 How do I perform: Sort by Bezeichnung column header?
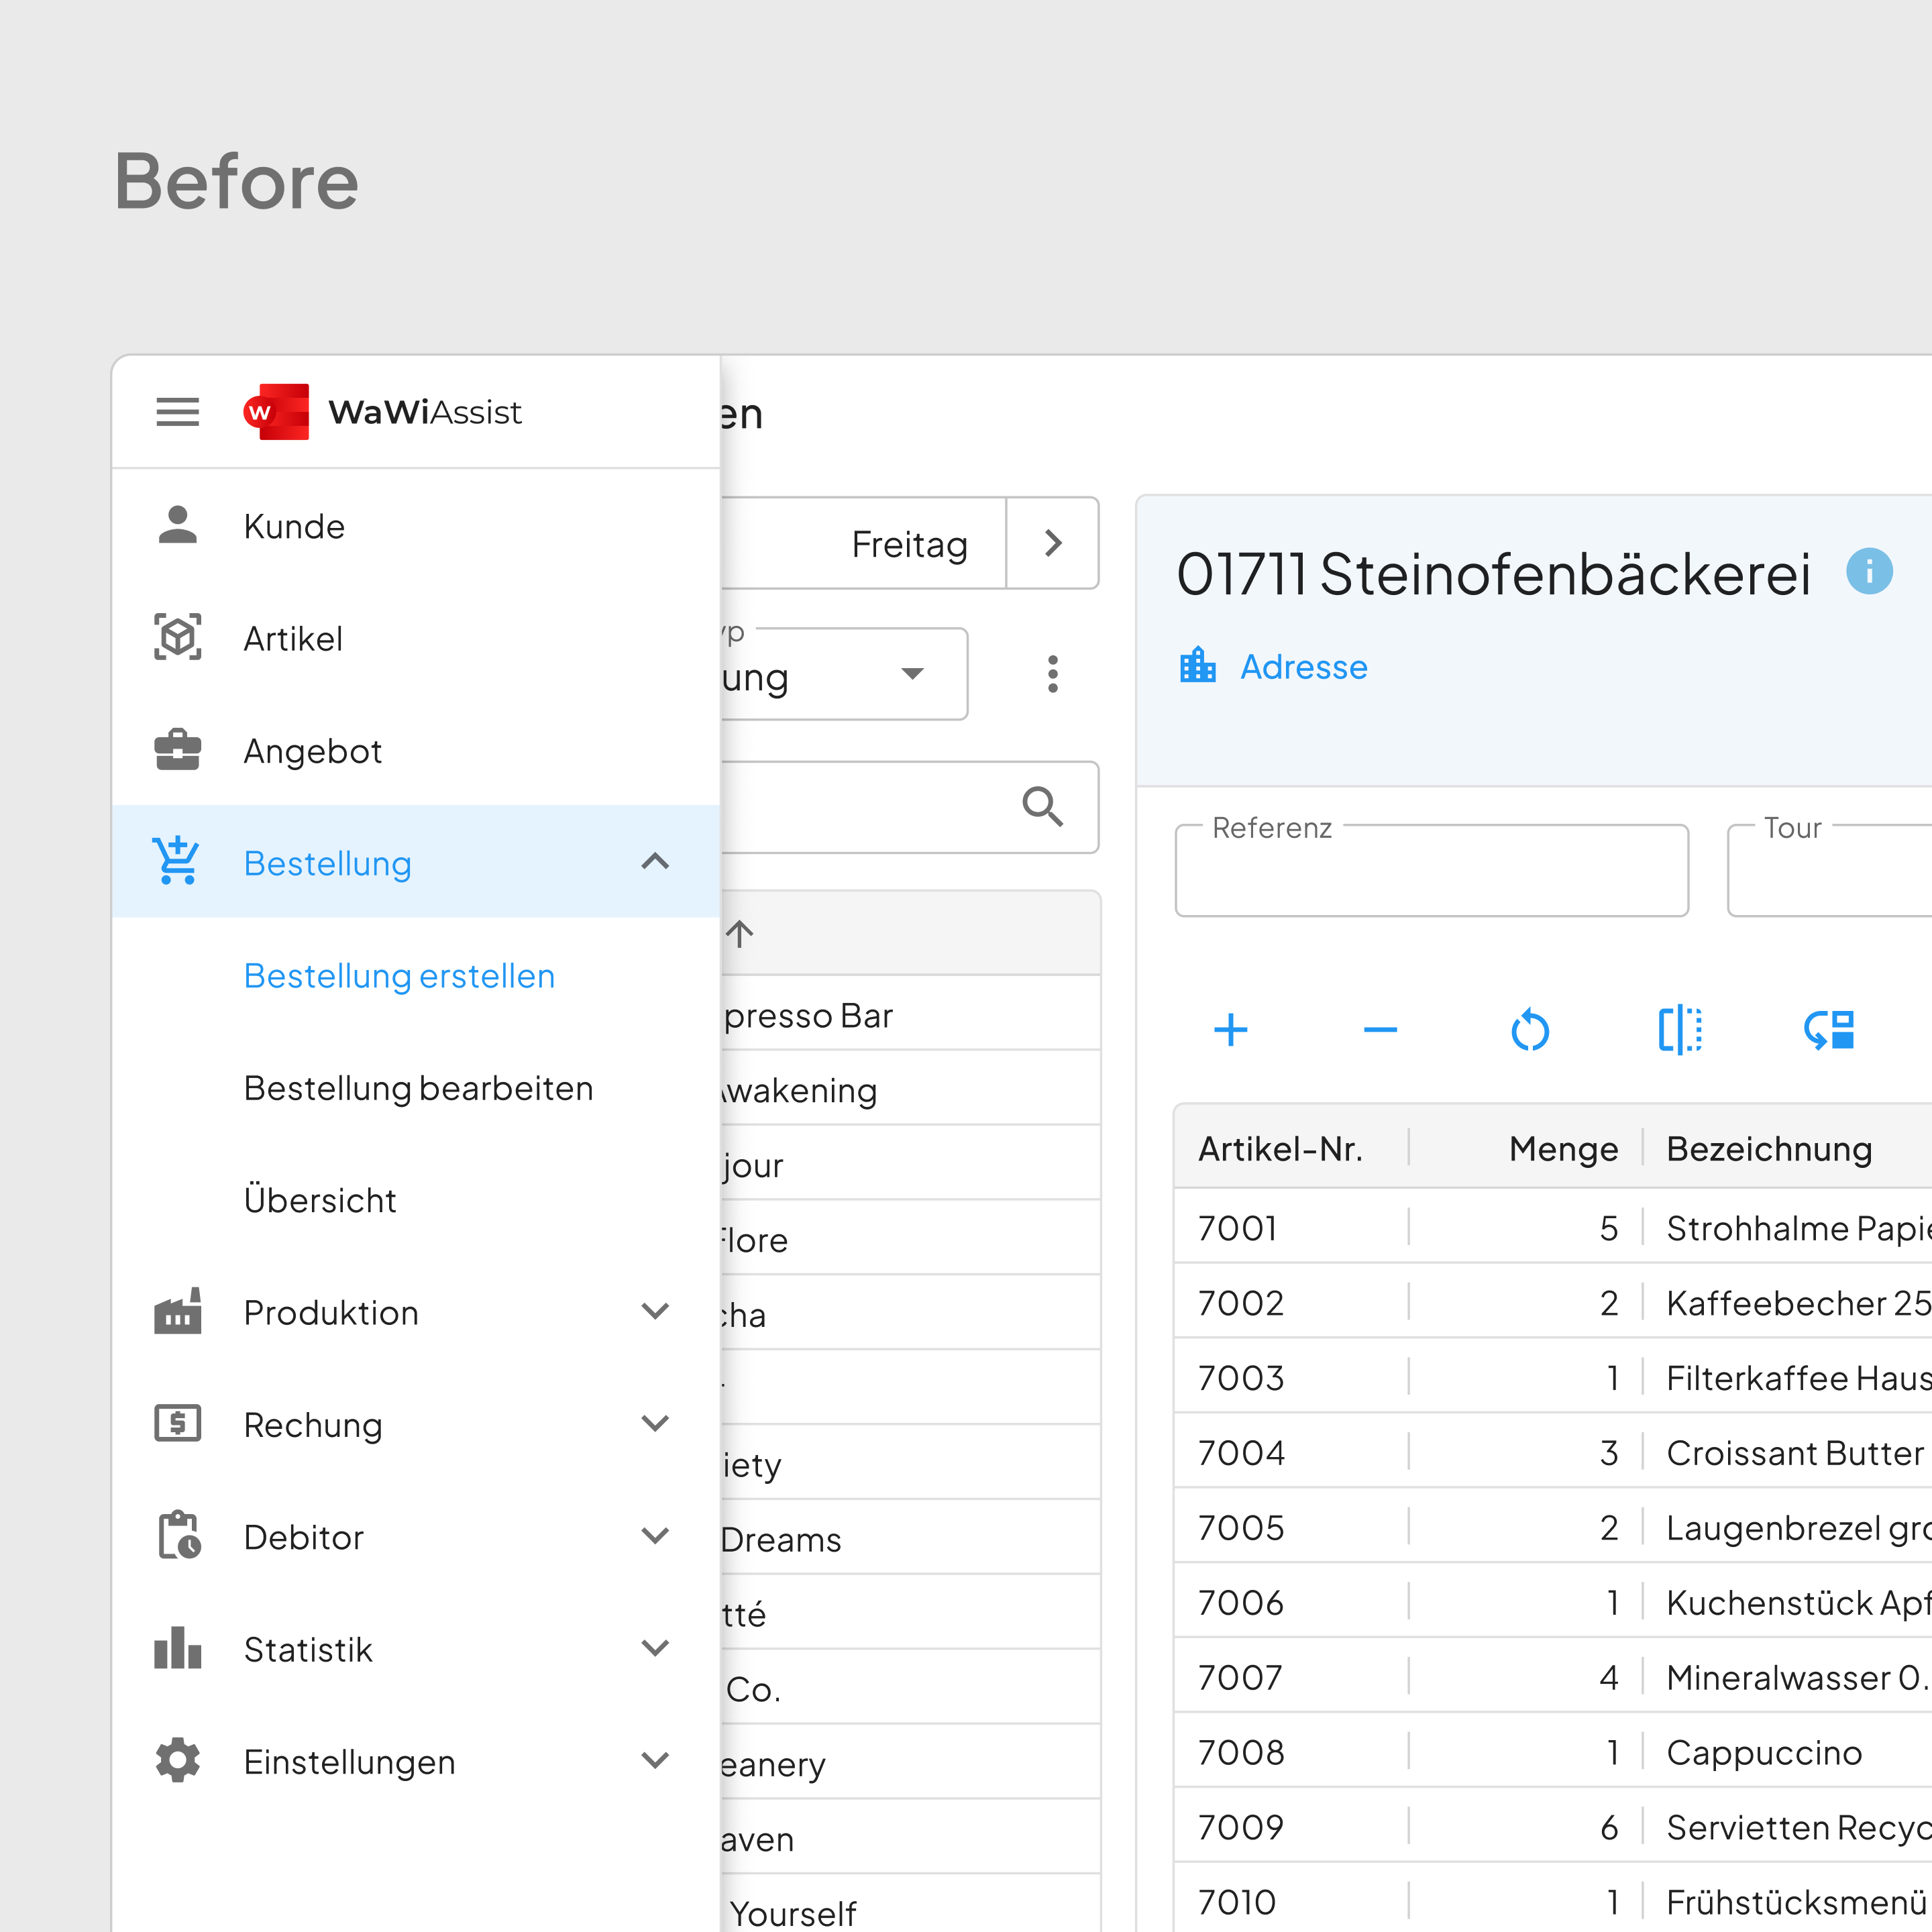click(1769, 1149)
